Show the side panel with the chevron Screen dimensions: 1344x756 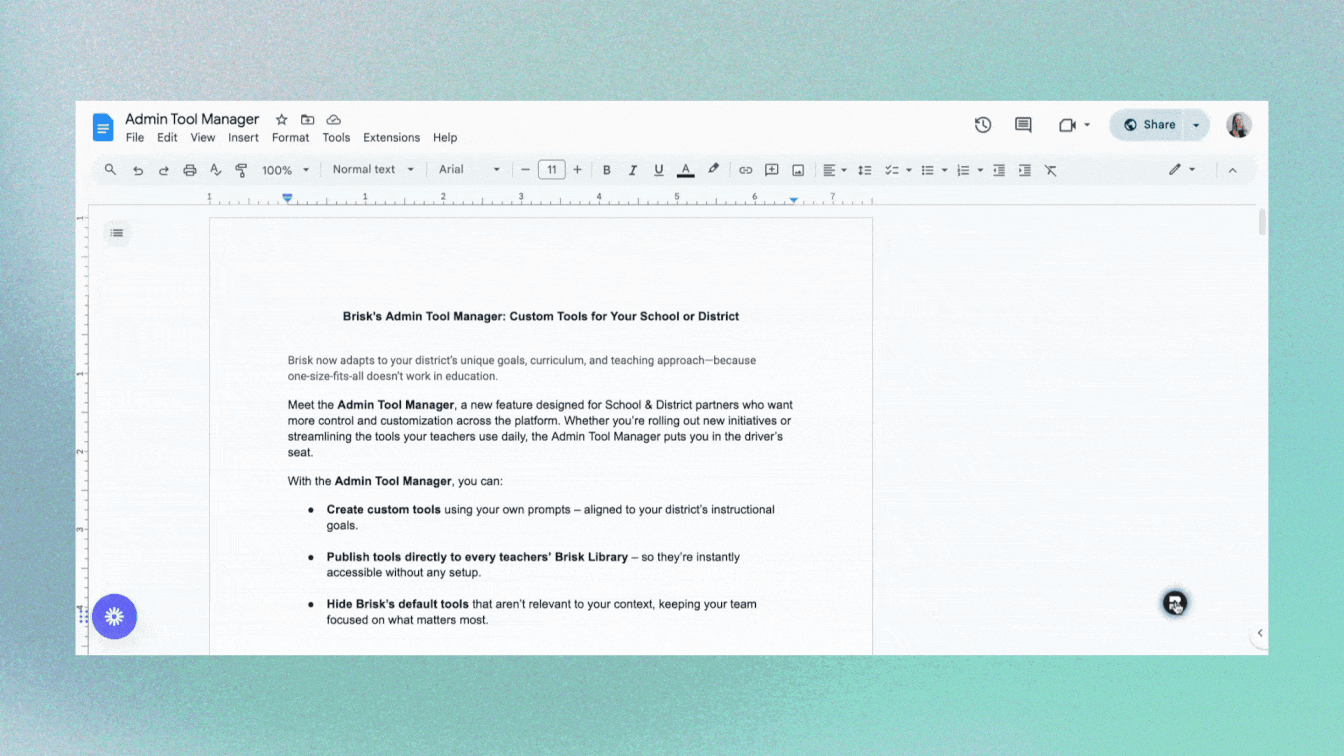[1260, 633]
